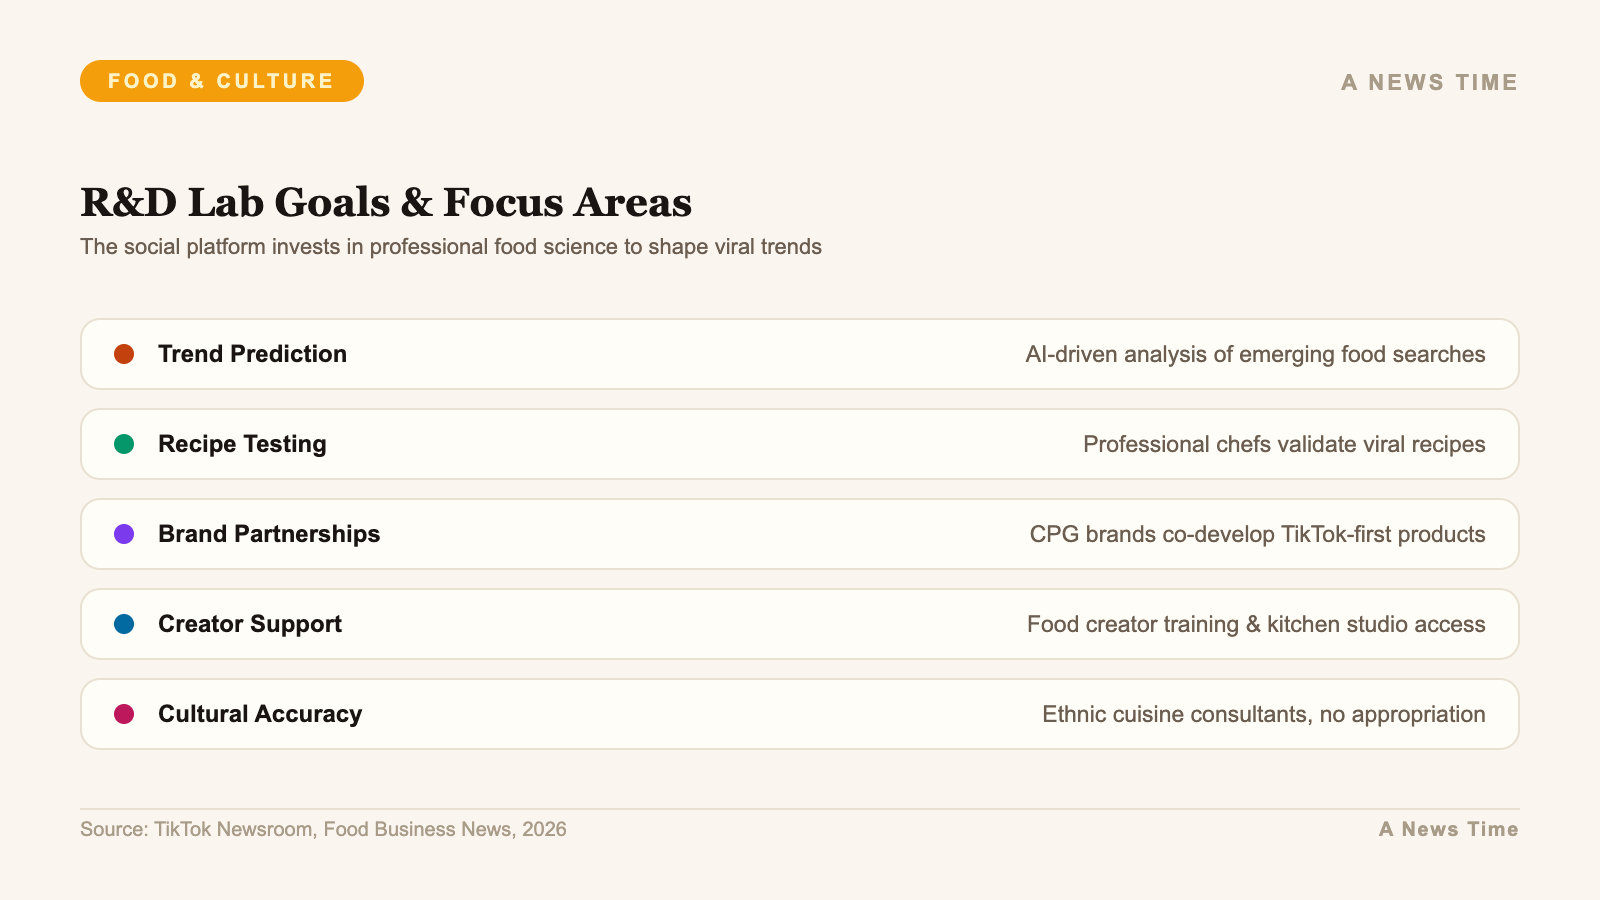Image resolution: width=1600 pixels, height=900 pixels.
Task: Click the R&D Lab Goals headline
Action: point(386,202)
